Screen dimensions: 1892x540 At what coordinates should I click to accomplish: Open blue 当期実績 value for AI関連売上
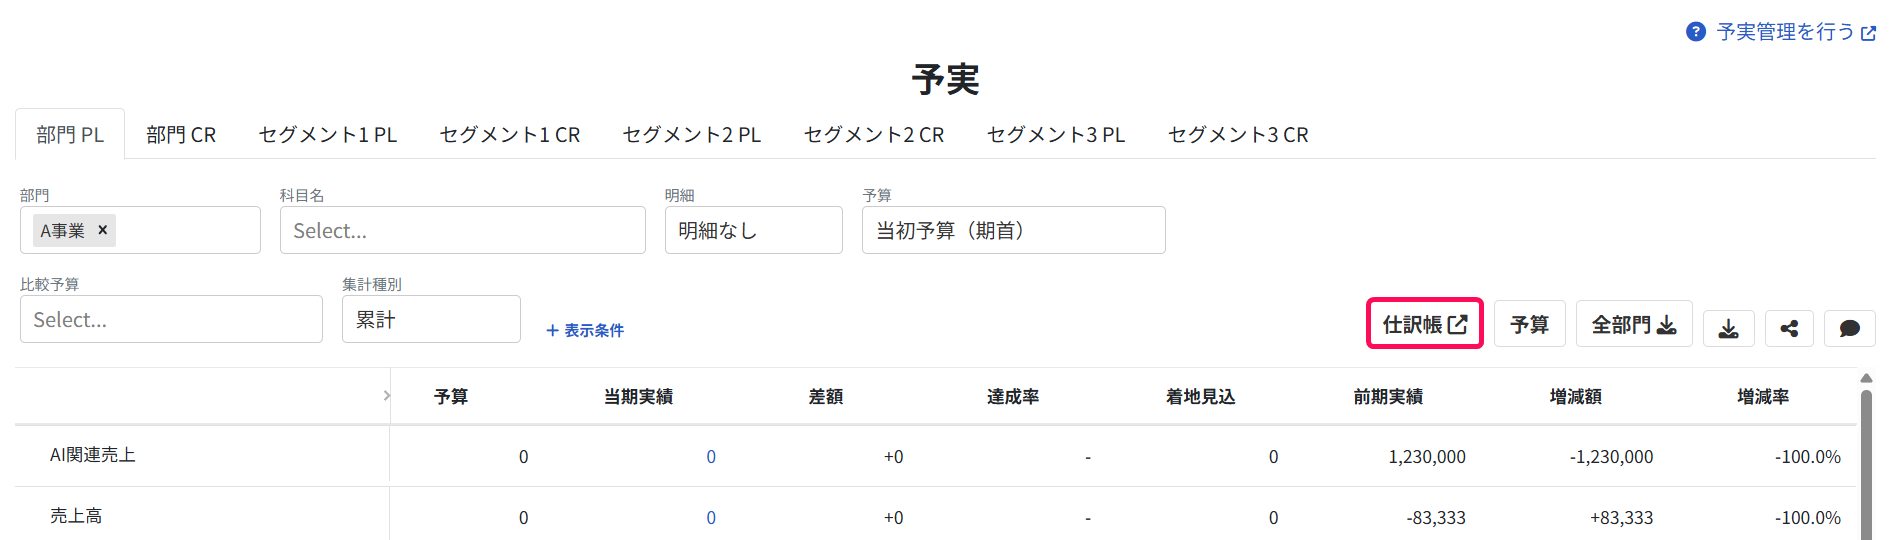pos(711,457)
